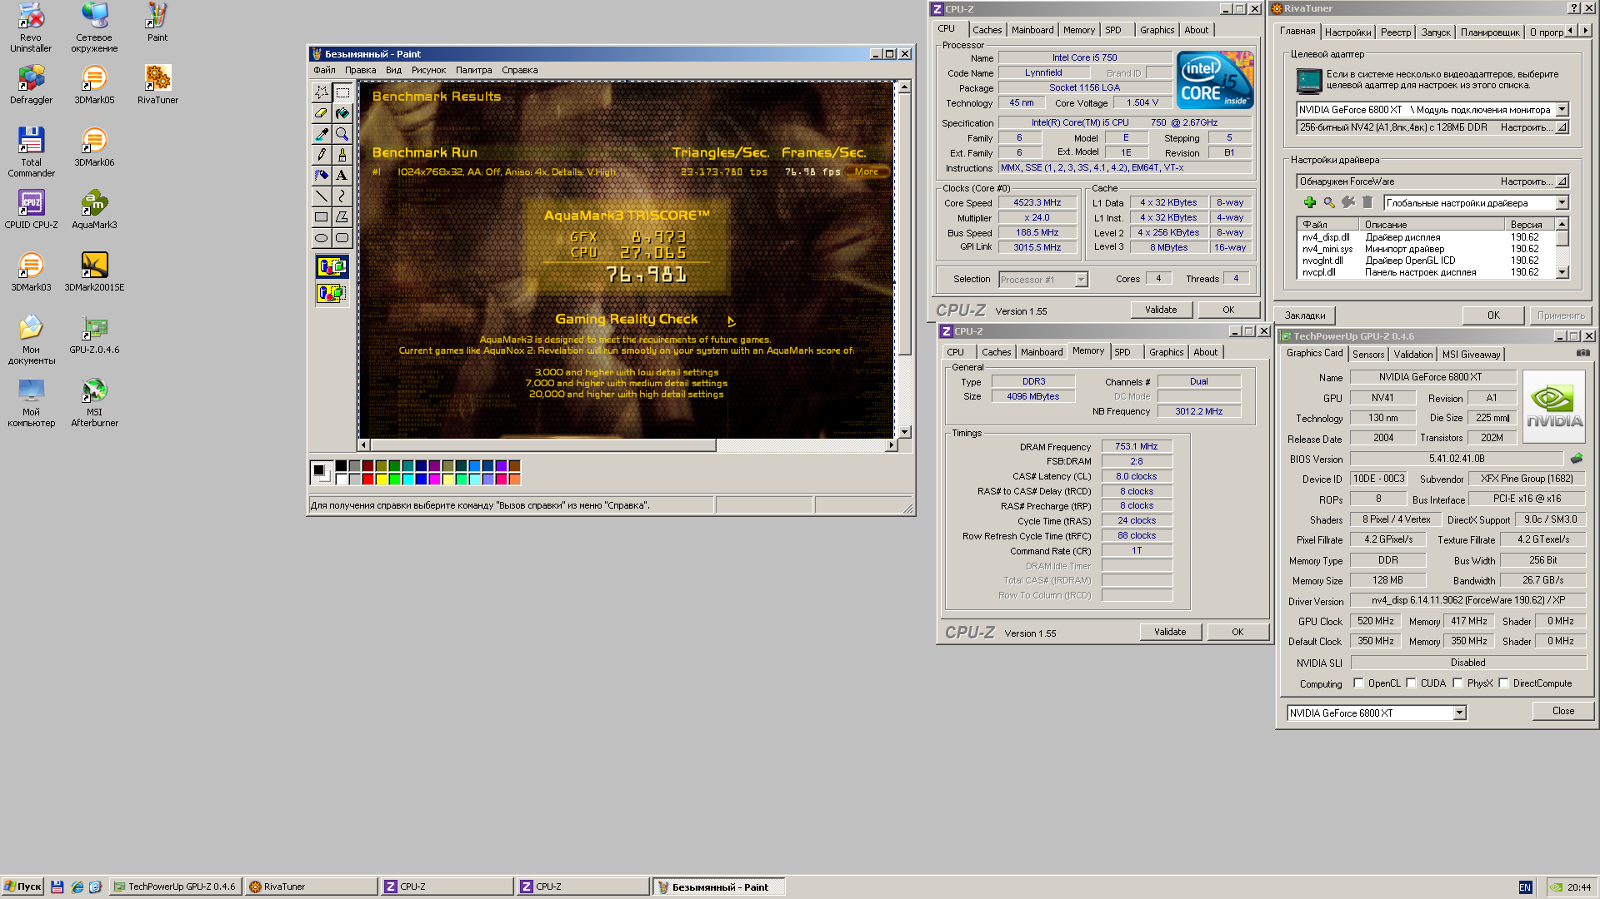Open the target adapter dropdown in RivaTuner

click(x=1562, y=110)
